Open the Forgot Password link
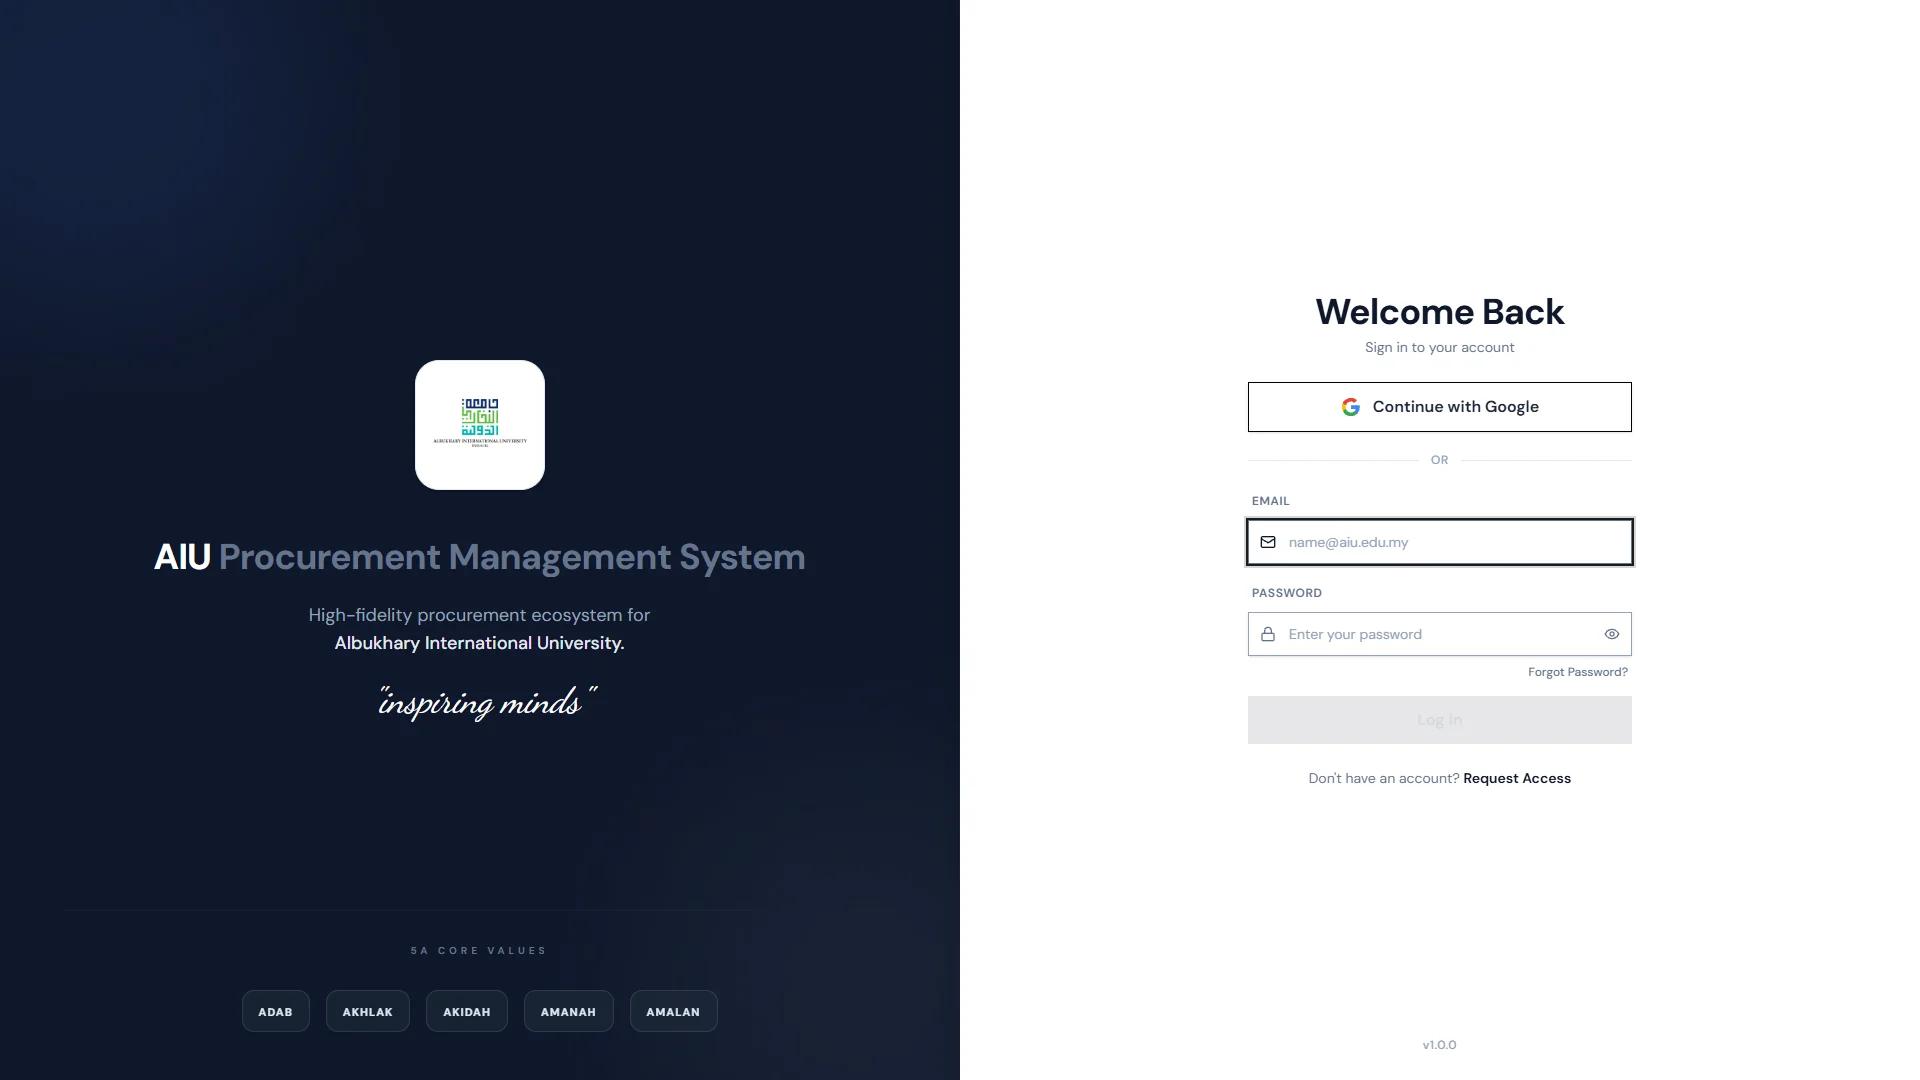Screen dimensions: 1920x1080 (x=1577, y=672)
